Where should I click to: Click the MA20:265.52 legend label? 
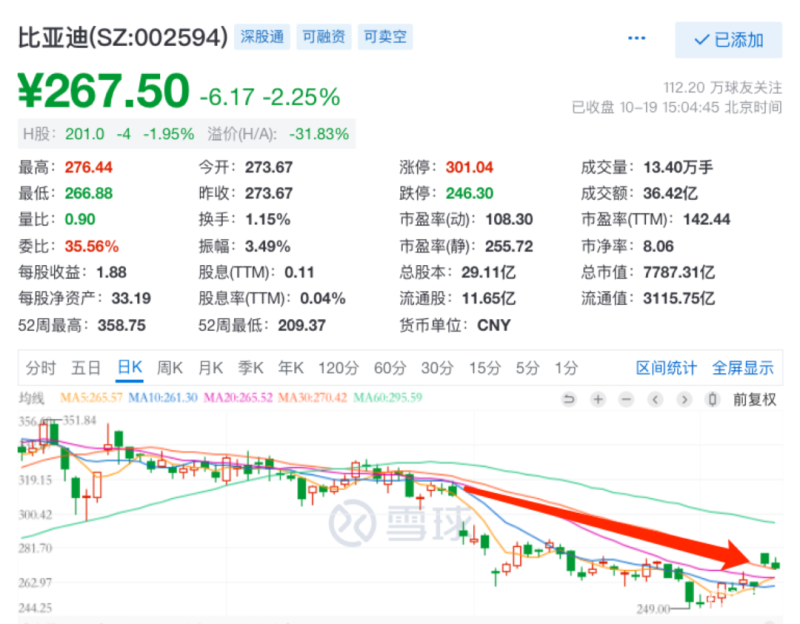coord(238,397)
